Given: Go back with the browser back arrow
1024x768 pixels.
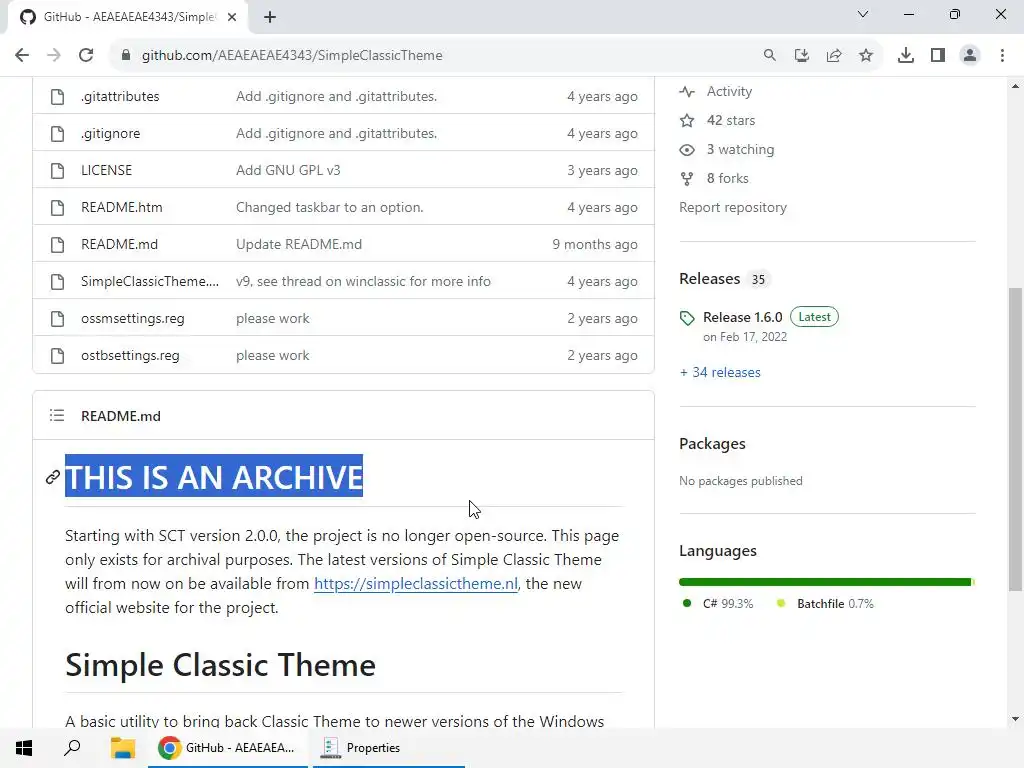Looking at the screenshot, I should coord(22,56).
